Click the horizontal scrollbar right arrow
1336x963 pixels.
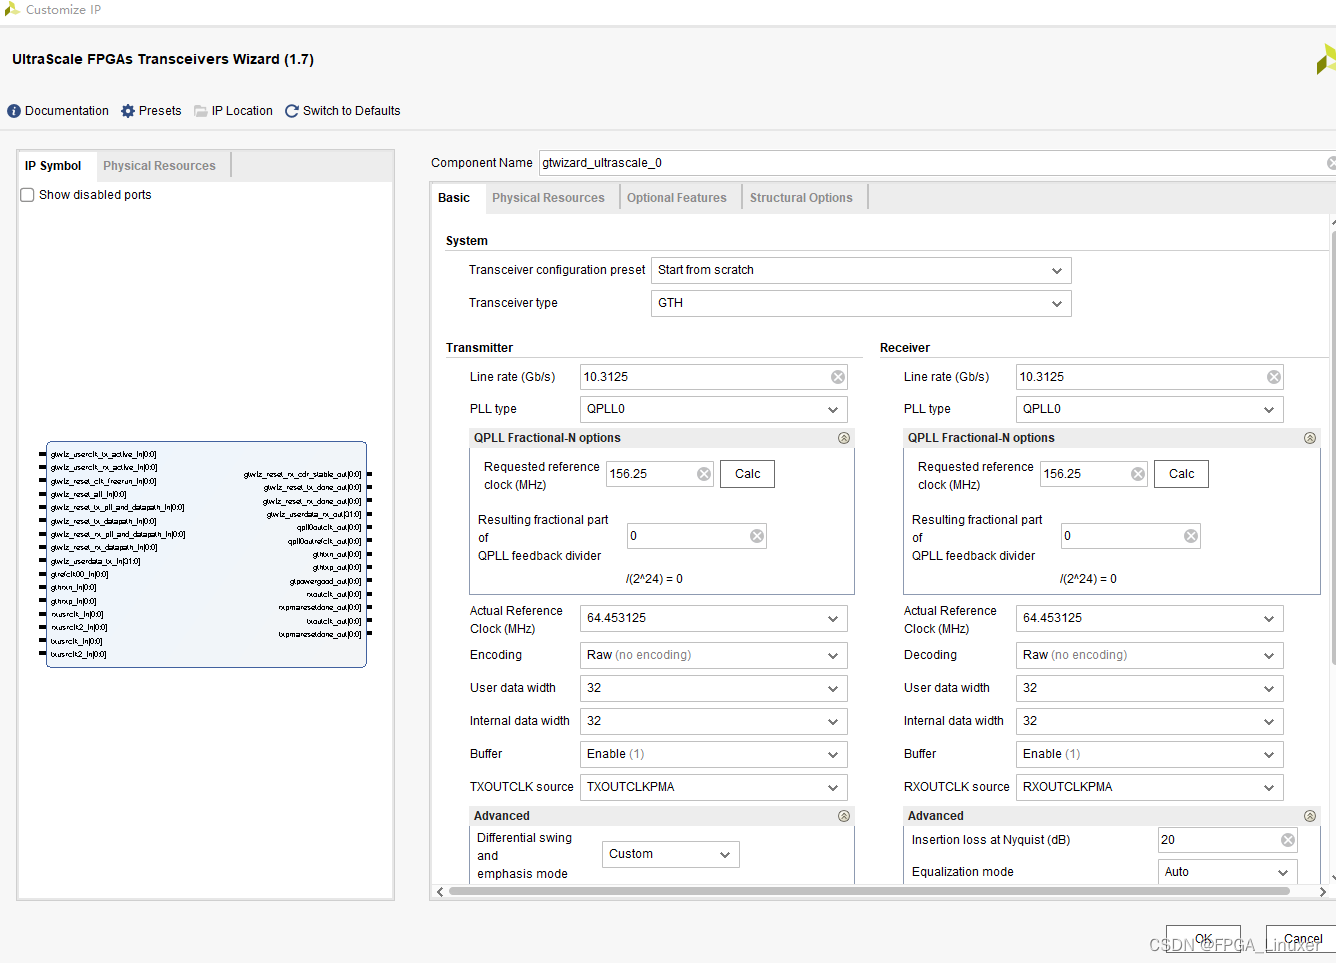click(1322, 891)
